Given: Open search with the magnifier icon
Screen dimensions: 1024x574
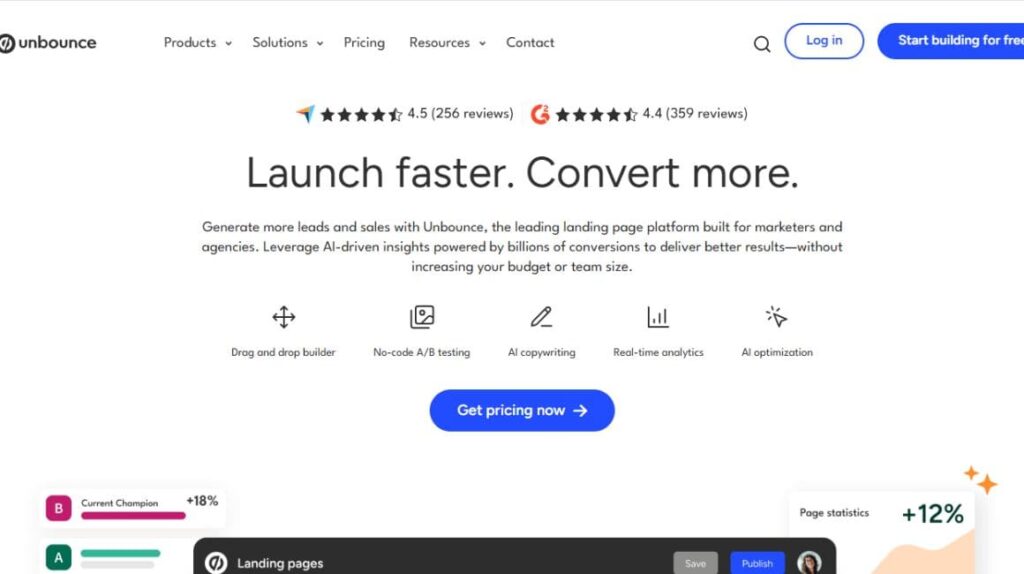Looking at the screenshot, I should 762,44.
